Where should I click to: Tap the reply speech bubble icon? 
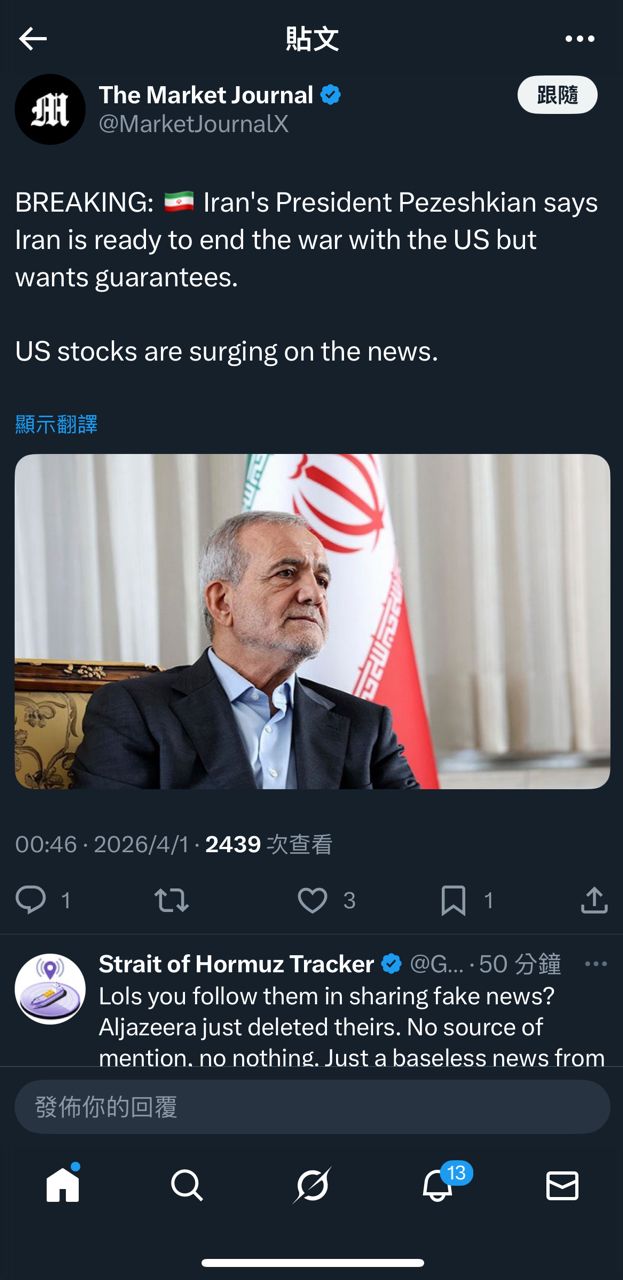pyautogui.click(x=31, y=900)
